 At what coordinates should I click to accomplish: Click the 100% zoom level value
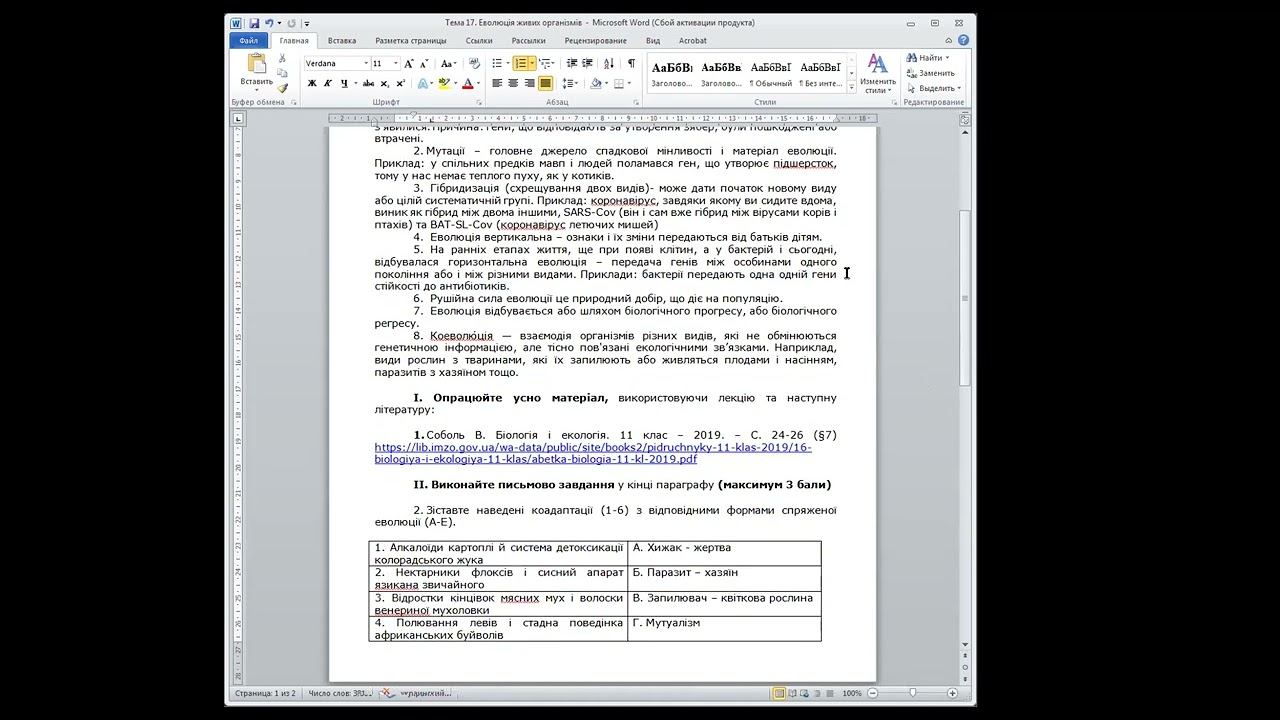point(852,693)
